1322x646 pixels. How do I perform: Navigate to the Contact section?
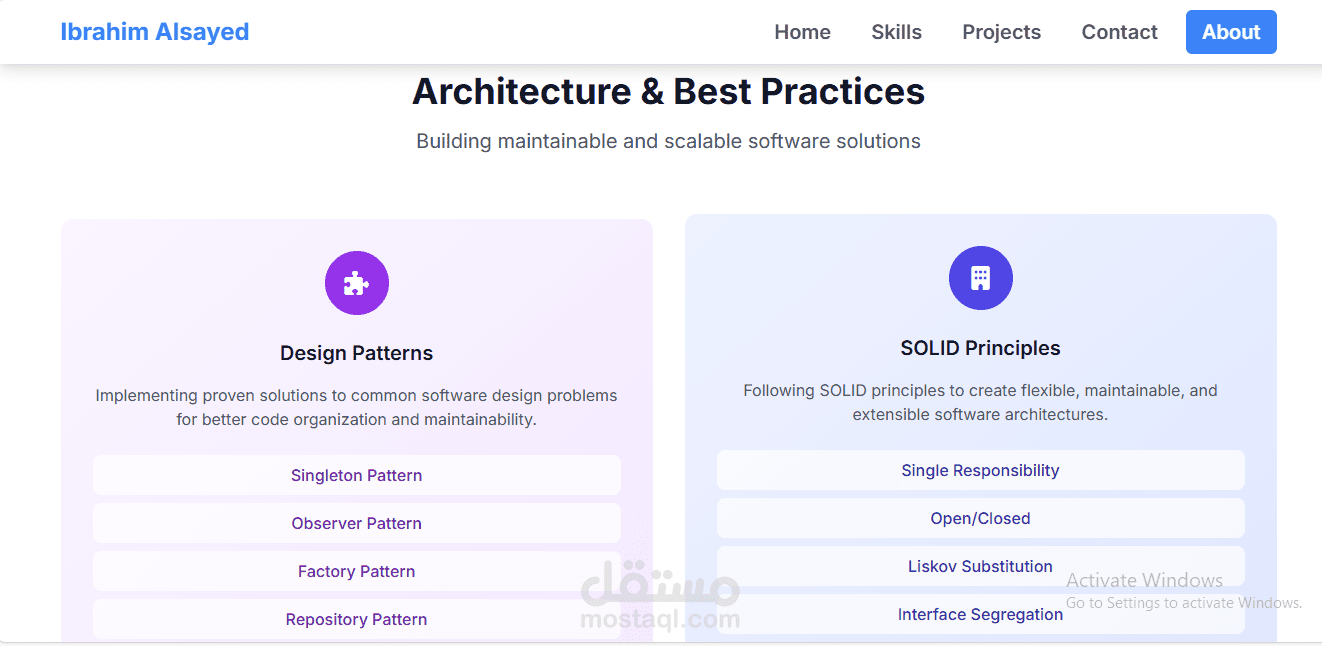coord(1120,32)
